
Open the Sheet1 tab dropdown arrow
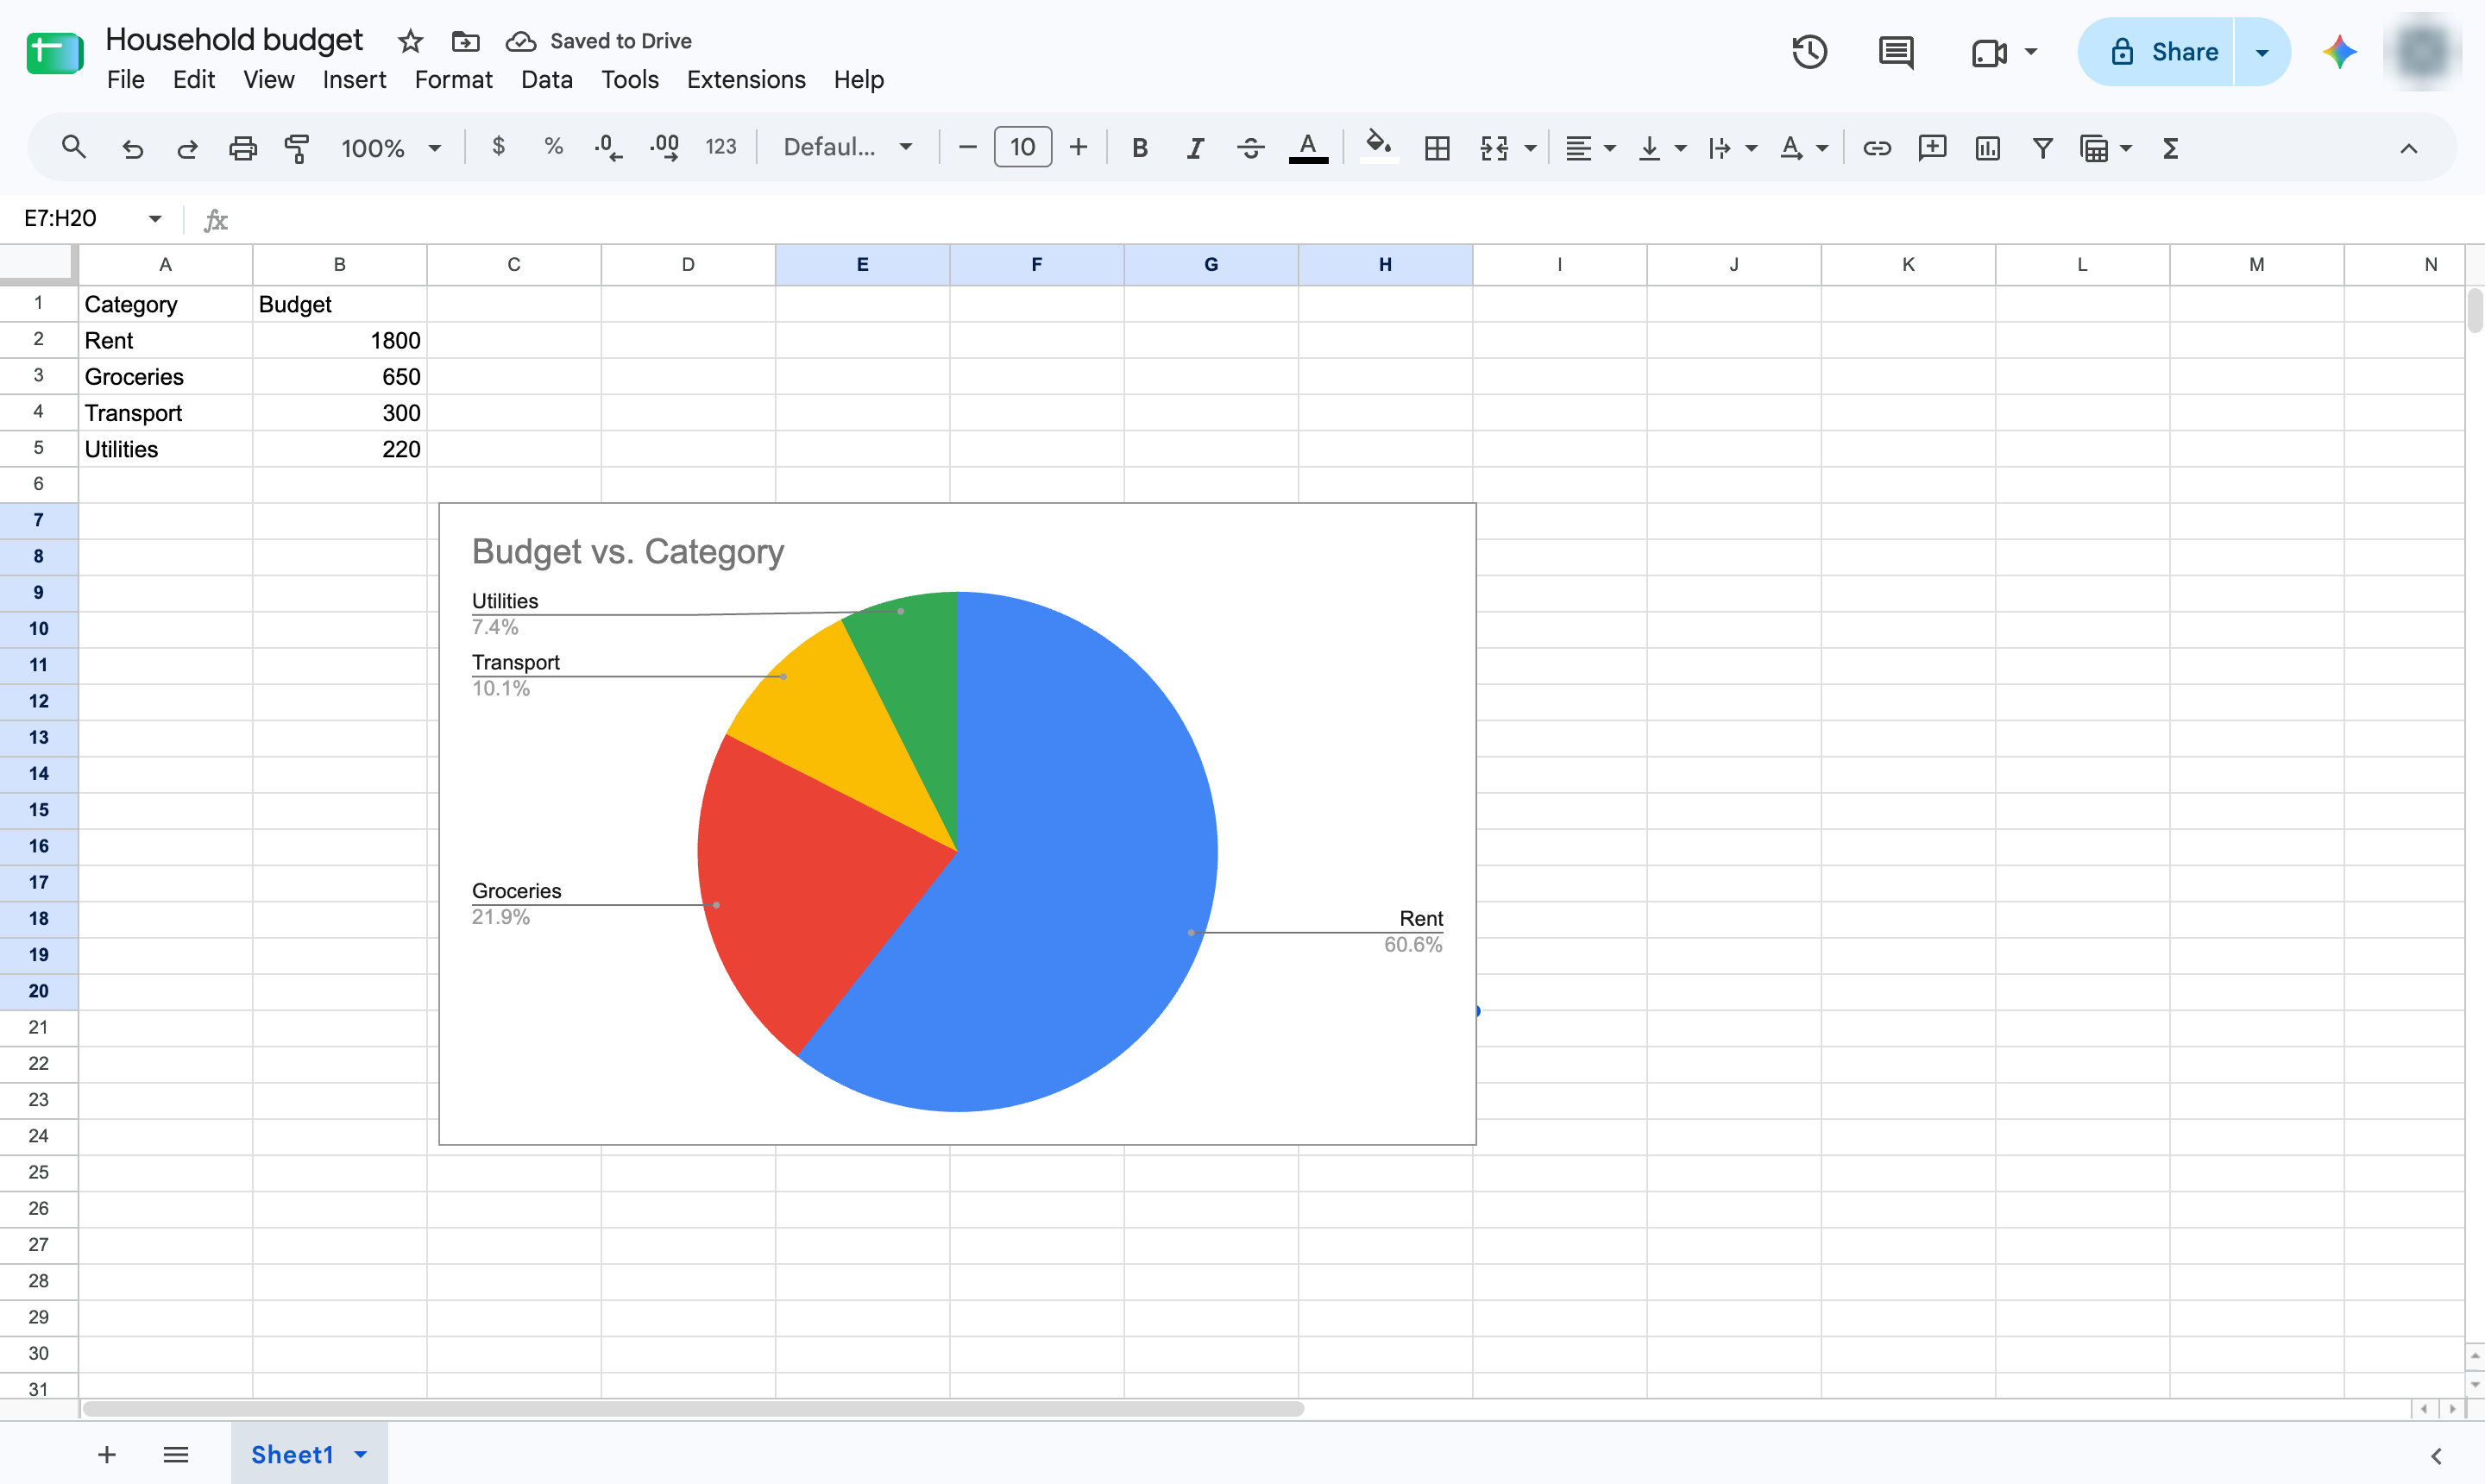tap(361, 1455)
